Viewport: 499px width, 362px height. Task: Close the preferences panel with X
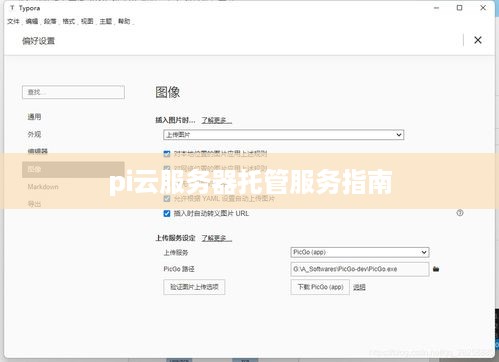[x=478, y=40]
